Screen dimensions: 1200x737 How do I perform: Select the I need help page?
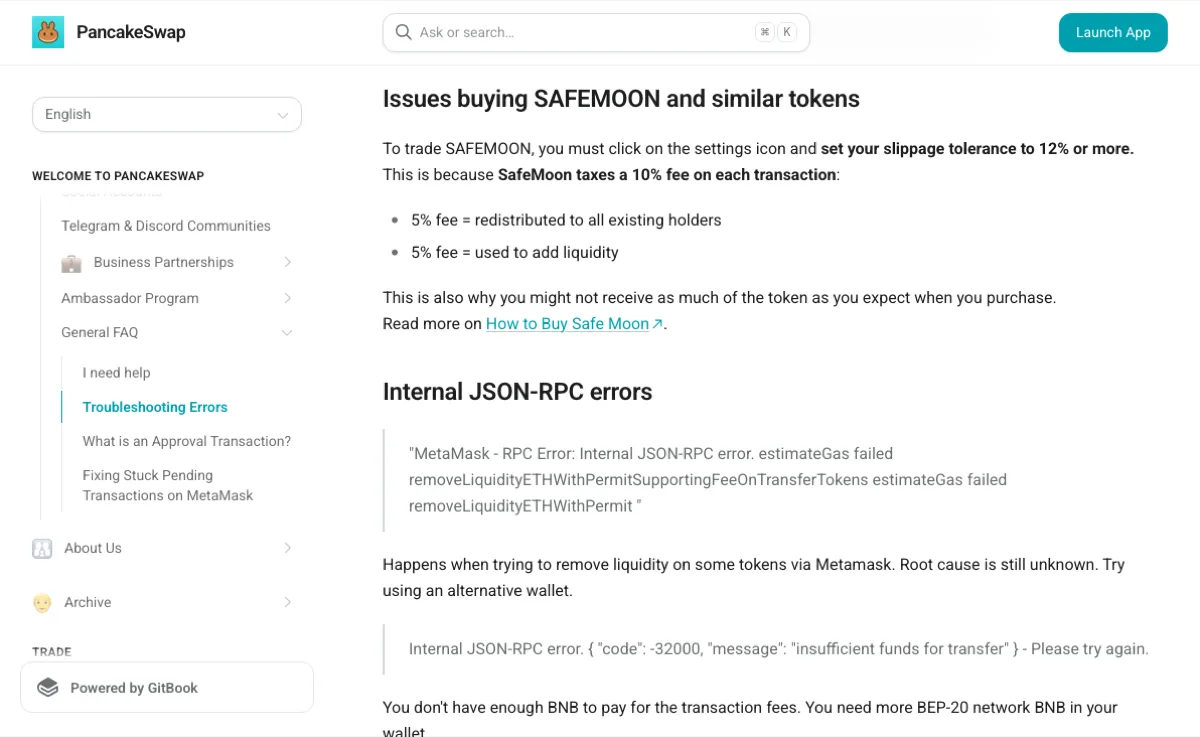tap(117, 373)
